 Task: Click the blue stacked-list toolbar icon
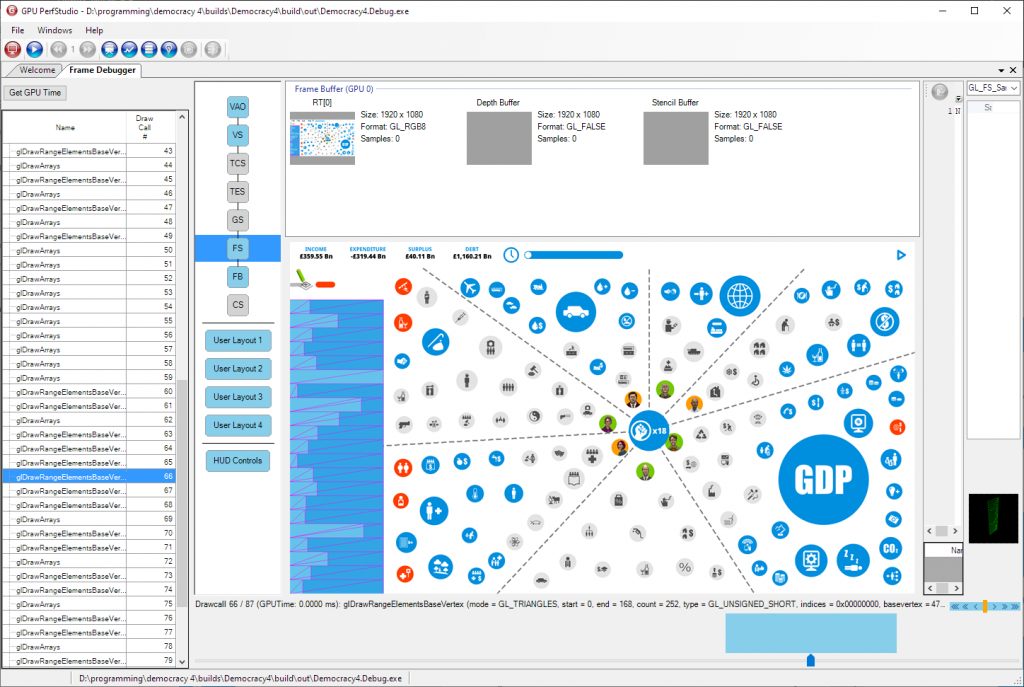(149, 50)
